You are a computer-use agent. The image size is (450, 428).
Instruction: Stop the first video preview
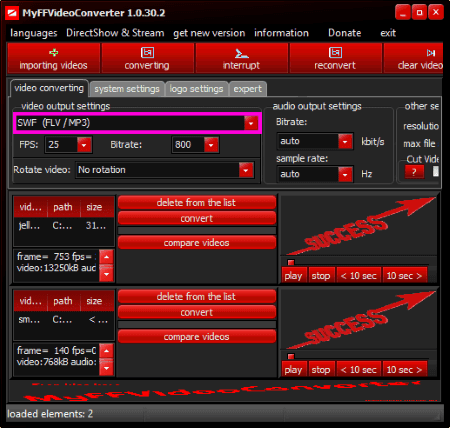(321, 276)
